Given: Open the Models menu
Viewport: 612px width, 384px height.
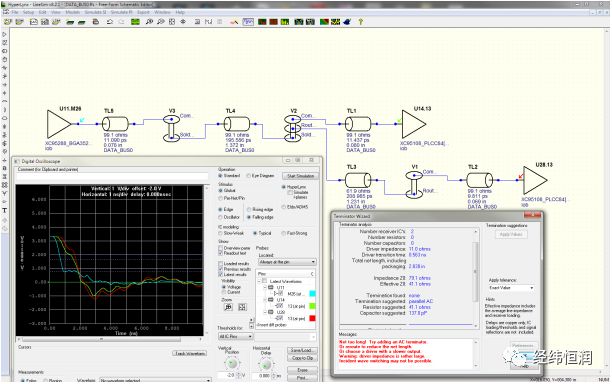Looking at the screenshot, I should [73, 12].
